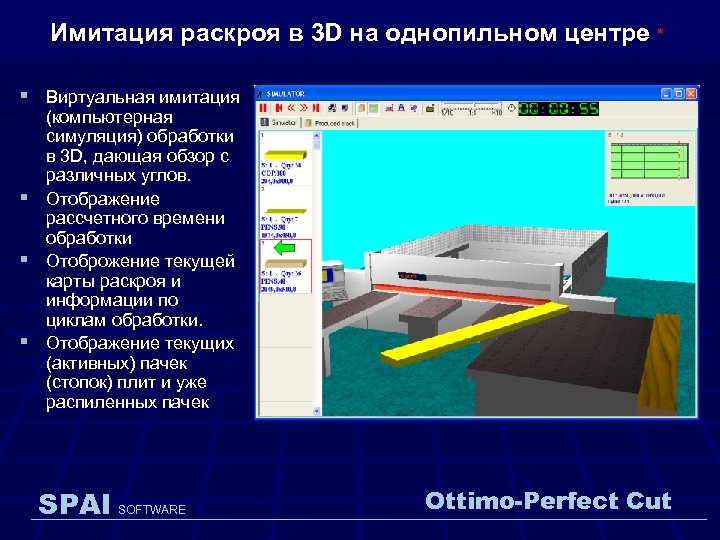Switch to the Simulator tab
This screenshot has width=720, height=540.
(x=279, y=123)
